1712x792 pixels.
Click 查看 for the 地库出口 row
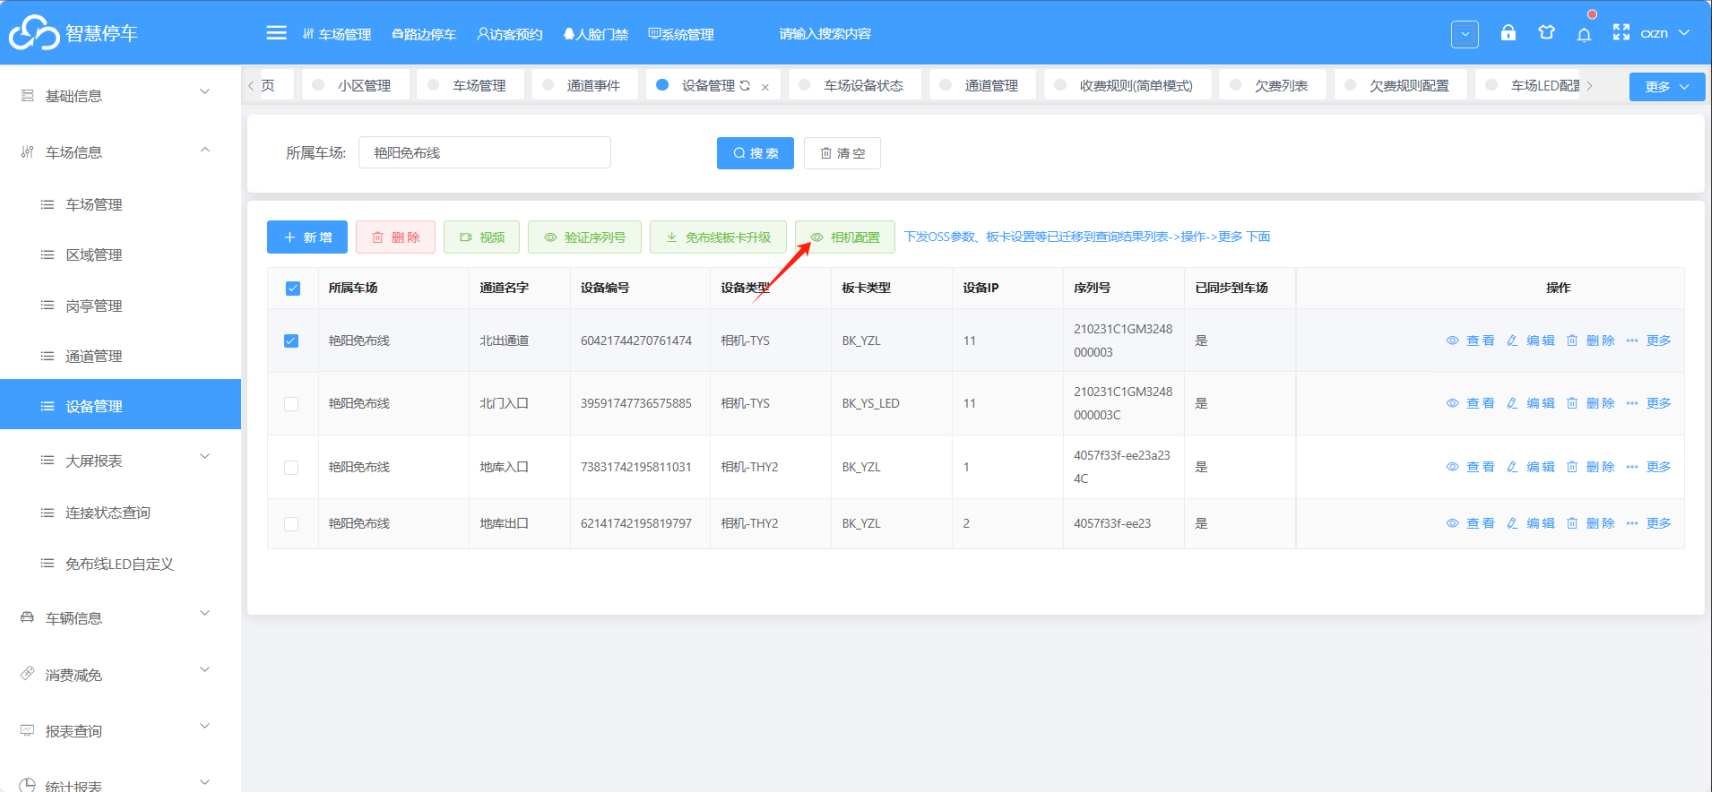(1470, 524)
